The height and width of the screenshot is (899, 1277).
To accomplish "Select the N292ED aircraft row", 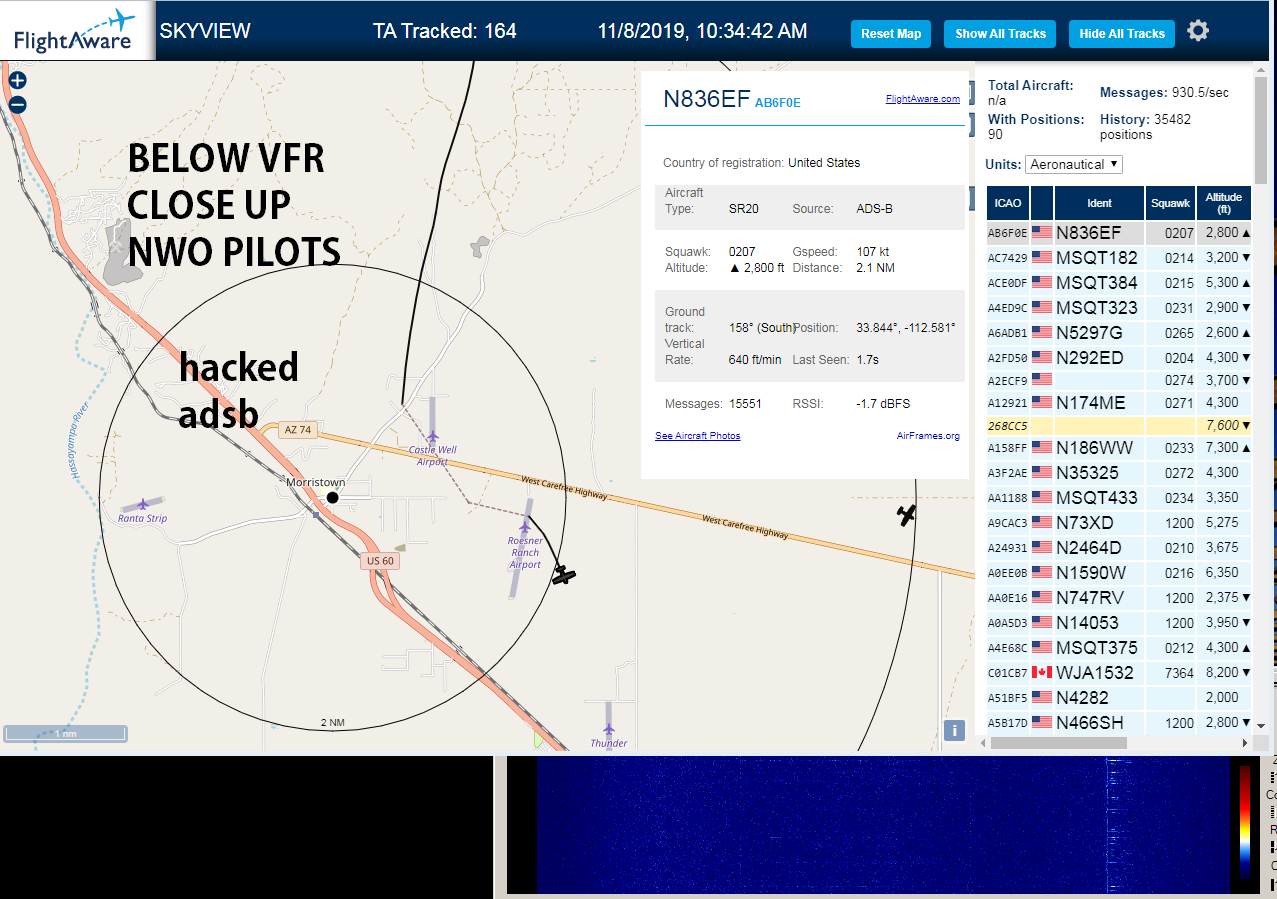I will (1118, 357).
